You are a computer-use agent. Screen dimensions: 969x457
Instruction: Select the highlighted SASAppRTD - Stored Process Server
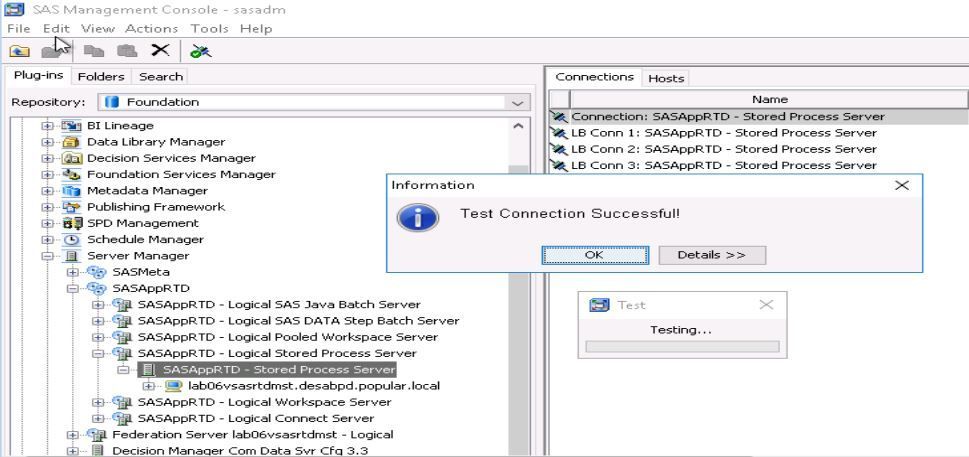point(279,369)
